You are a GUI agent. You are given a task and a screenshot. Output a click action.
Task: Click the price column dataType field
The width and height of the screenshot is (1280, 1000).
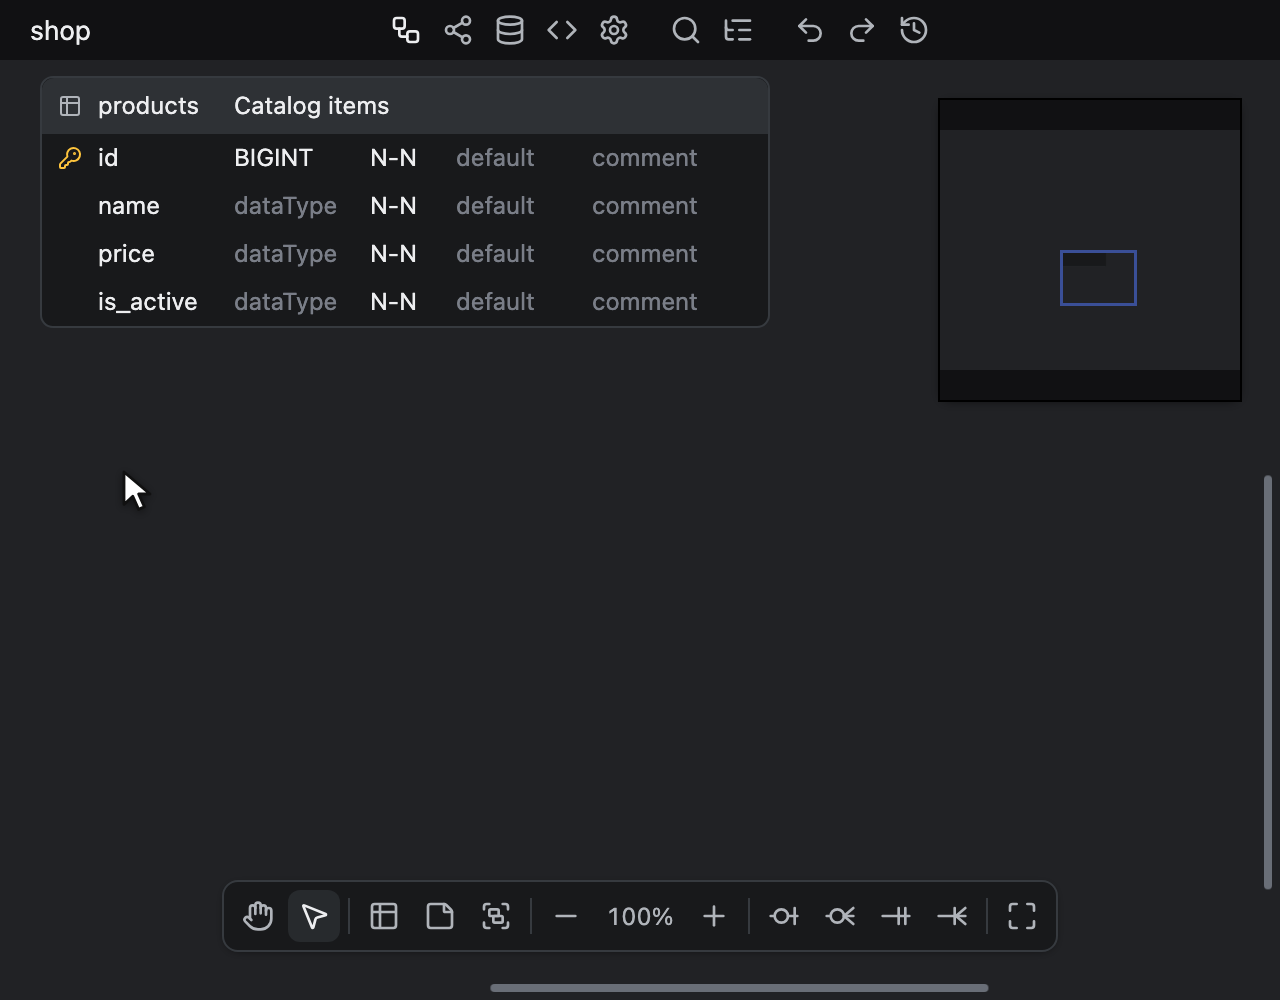click(285, 254)
